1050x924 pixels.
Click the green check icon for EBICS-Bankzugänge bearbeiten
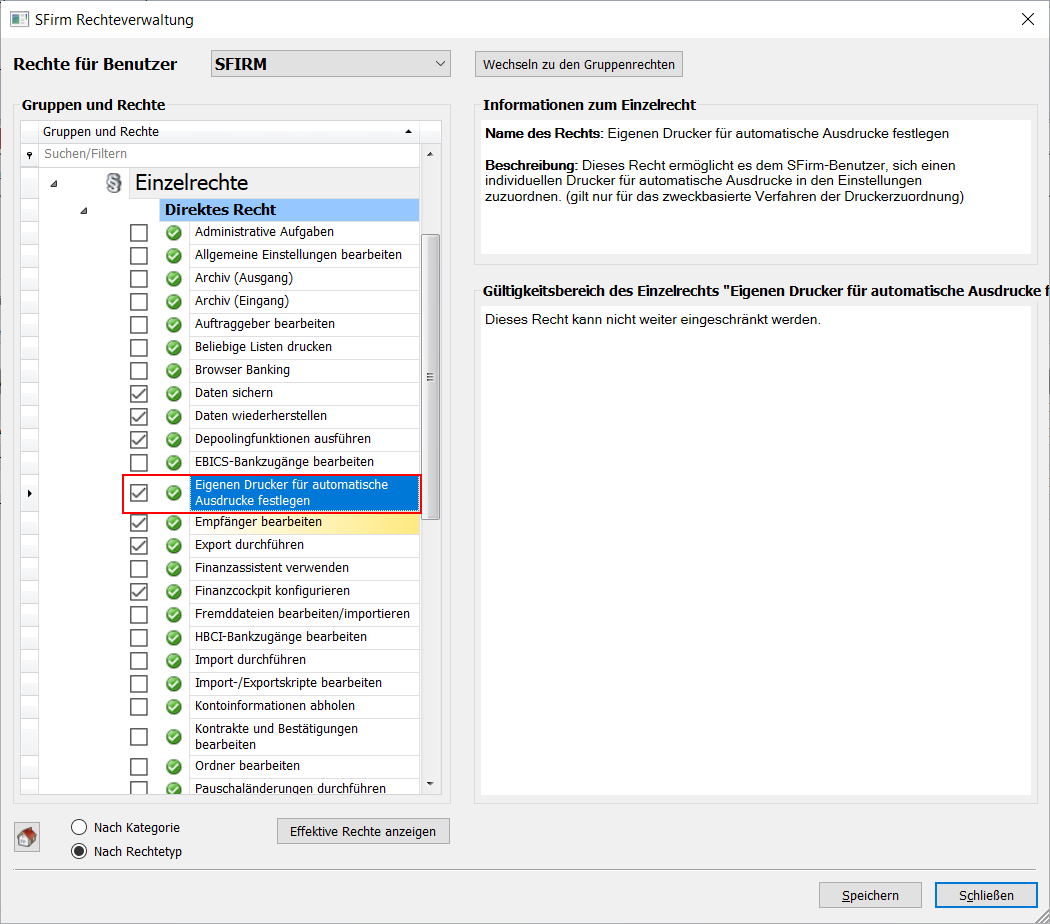coord(173,463)
